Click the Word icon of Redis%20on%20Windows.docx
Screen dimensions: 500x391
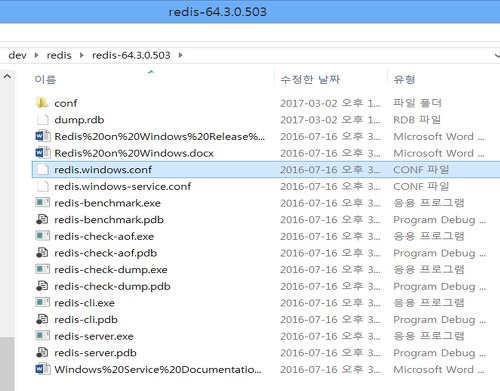[42, 153]
